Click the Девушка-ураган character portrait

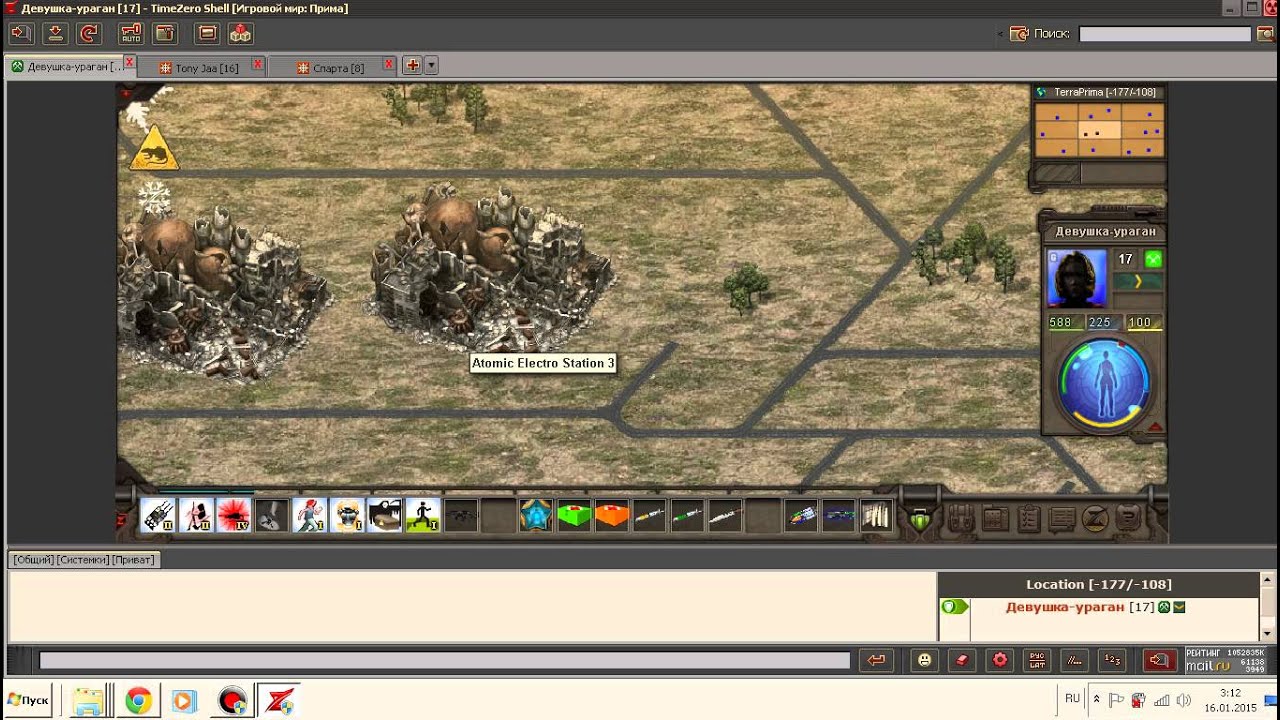[1077, 277]
